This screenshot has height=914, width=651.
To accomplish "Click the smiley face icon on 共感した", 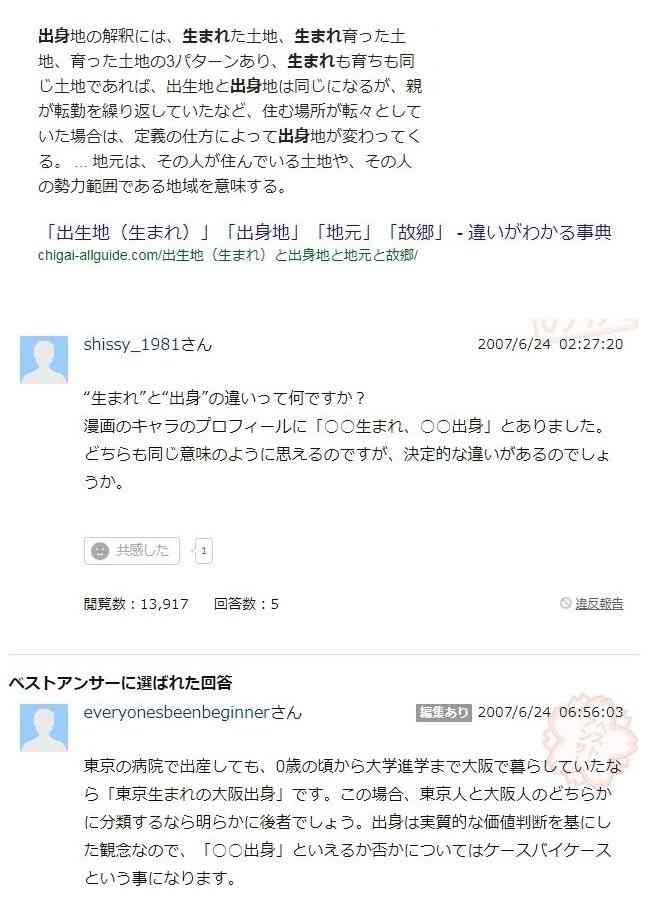I will pyautogui.click(x=100, y=551).
